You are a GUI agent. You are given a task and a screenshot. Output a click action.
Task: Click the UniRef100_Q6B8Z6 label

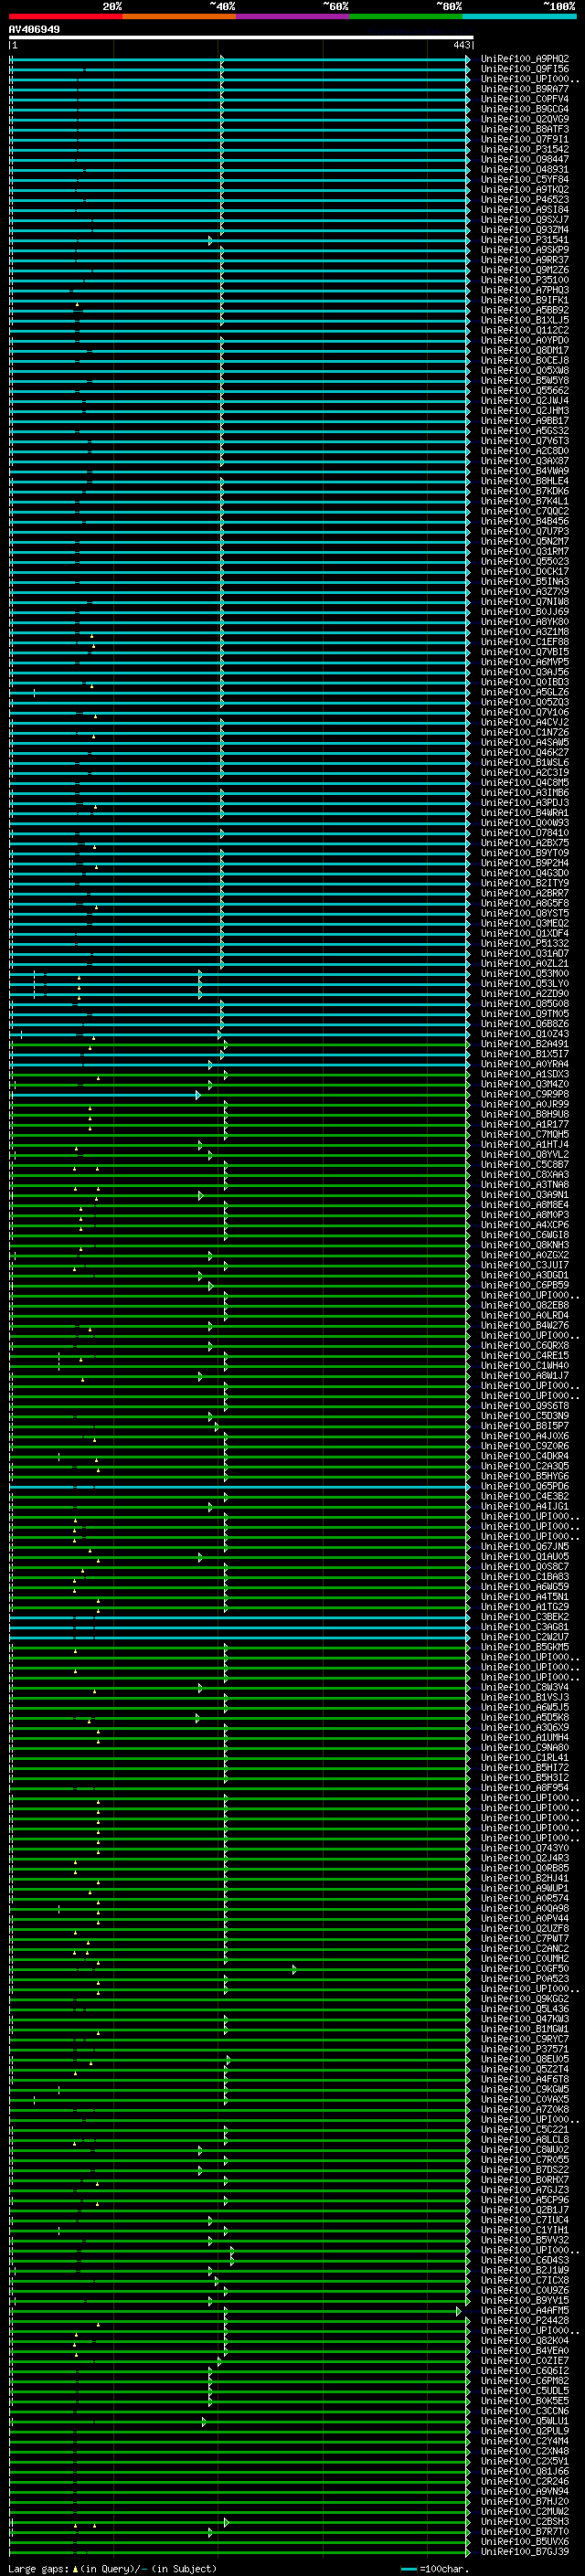tap(525, 1024)
